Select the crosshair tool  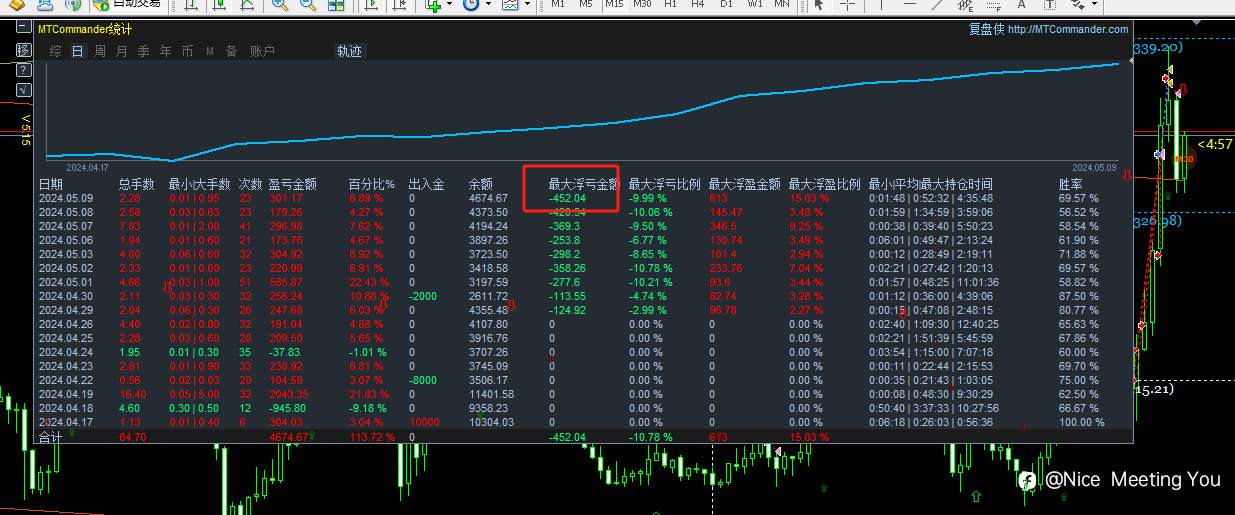pyautogui.click(x=848, y=5)
